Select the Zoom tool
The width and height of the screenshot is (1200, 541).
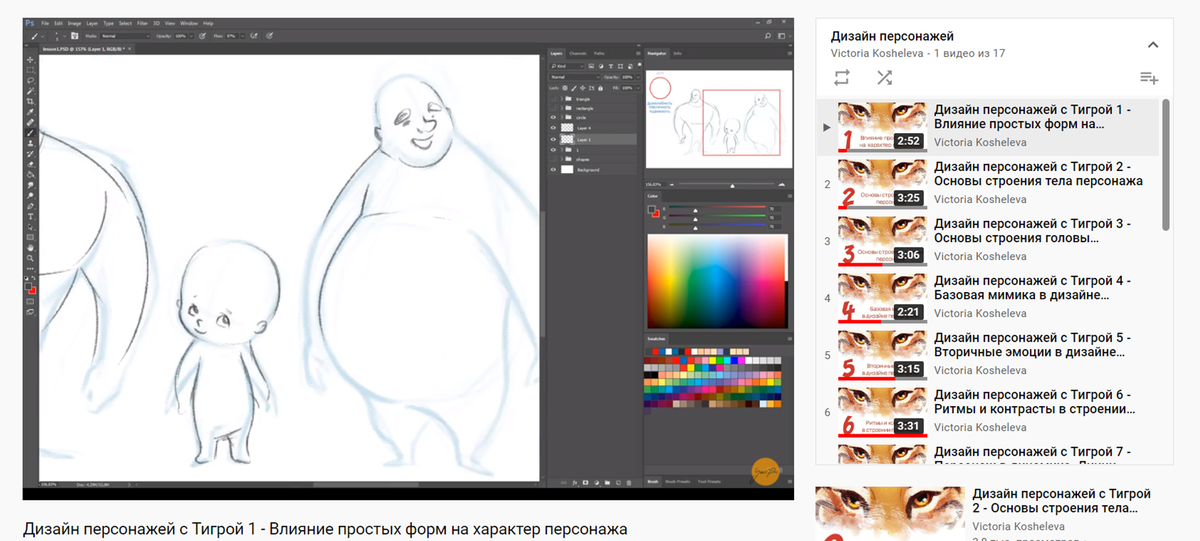pos(30,258)
